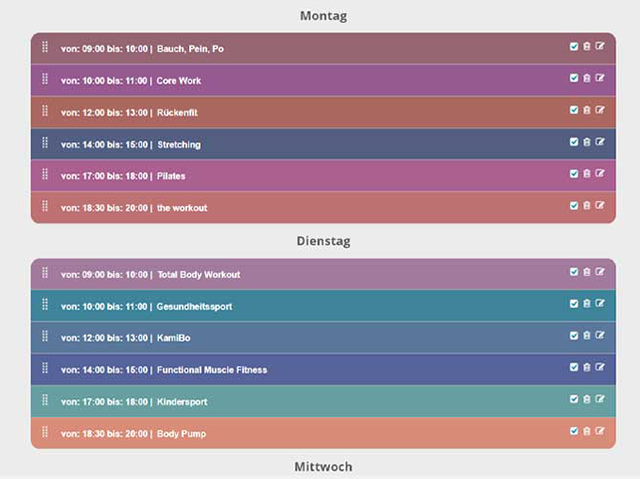The image size is (640, 479).
Task: Click drag handle of Bauch, Pein, Po
Action: pos(45,47)
